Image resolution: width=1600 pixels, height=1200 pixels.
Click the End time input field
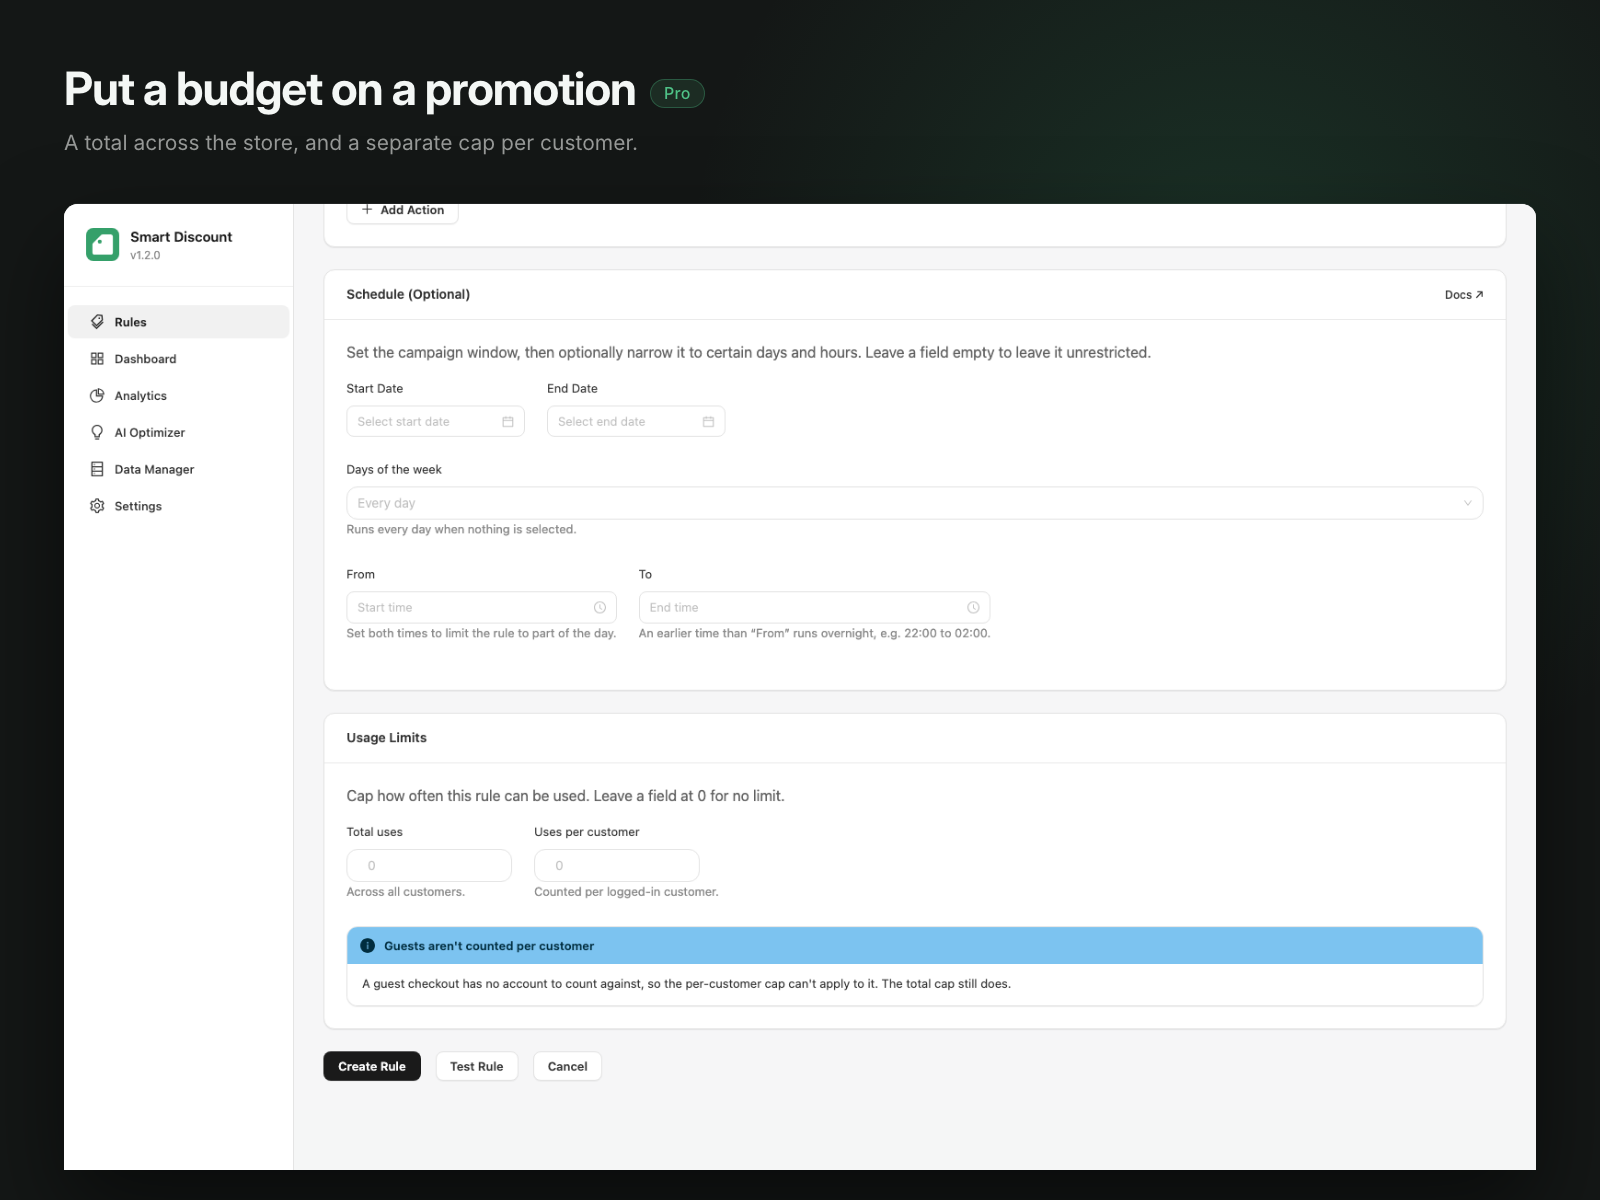tap(814, 608)
